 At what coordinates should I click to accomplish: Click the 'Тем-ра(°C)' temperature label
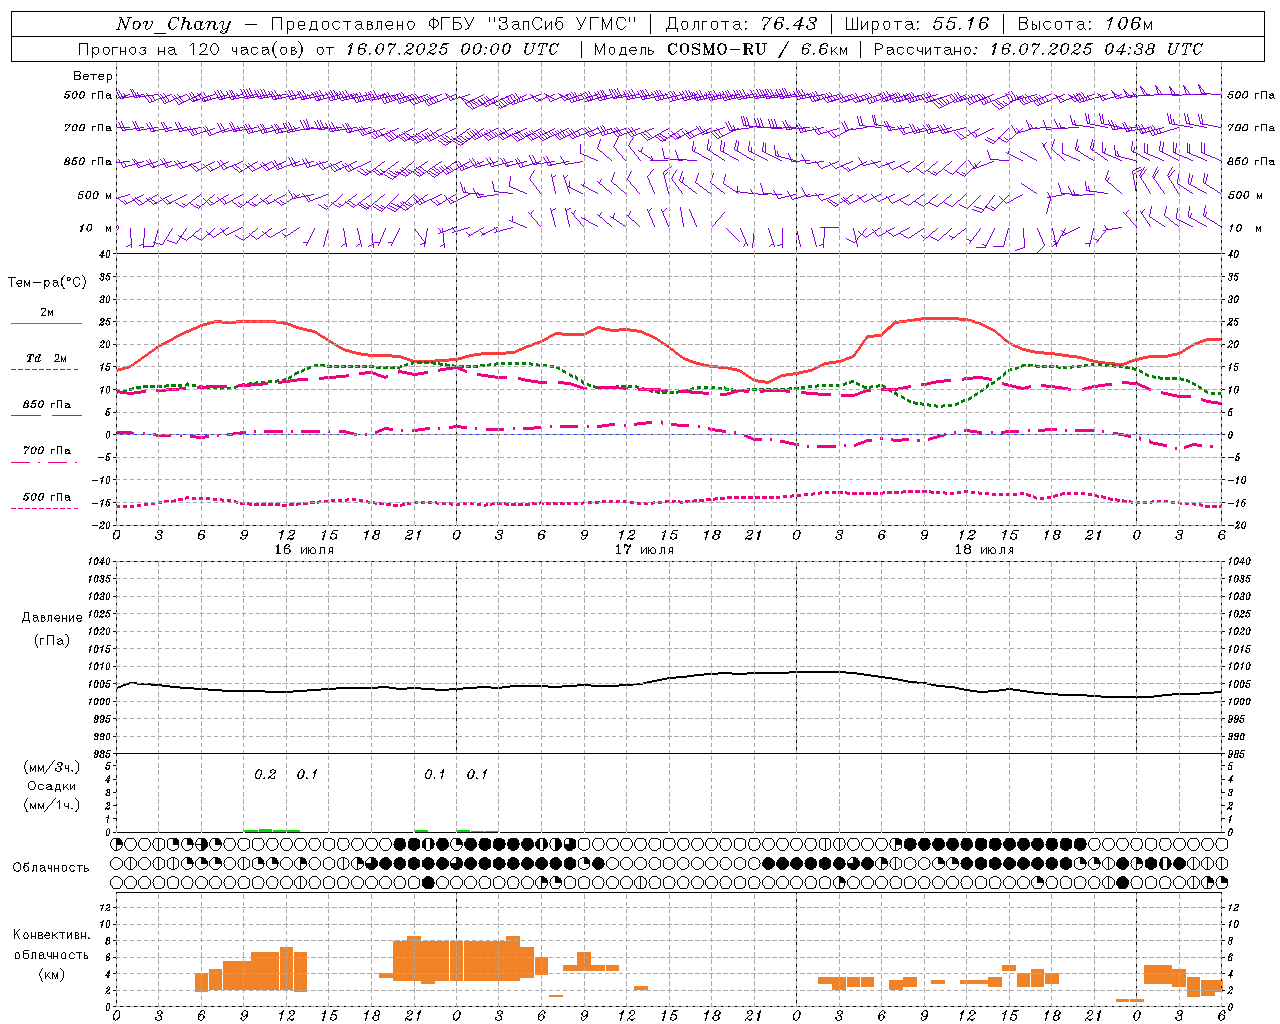point(47,283)
